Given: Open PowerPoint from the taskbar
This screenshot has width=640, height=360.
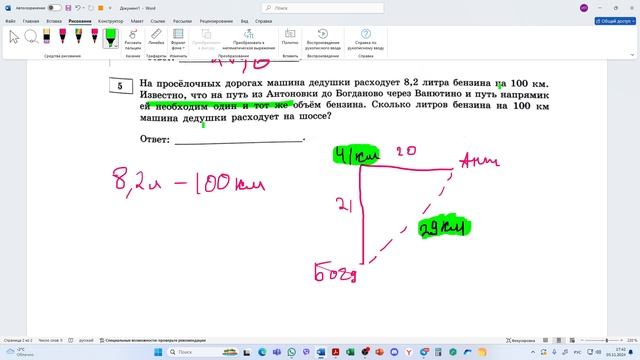Looking at the screenshot, I should pos(380,352).
